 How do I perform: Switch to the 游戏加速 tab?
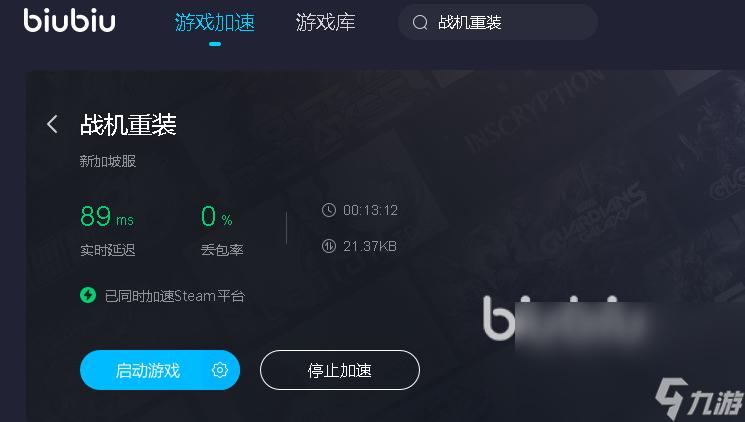click(215, 22)
